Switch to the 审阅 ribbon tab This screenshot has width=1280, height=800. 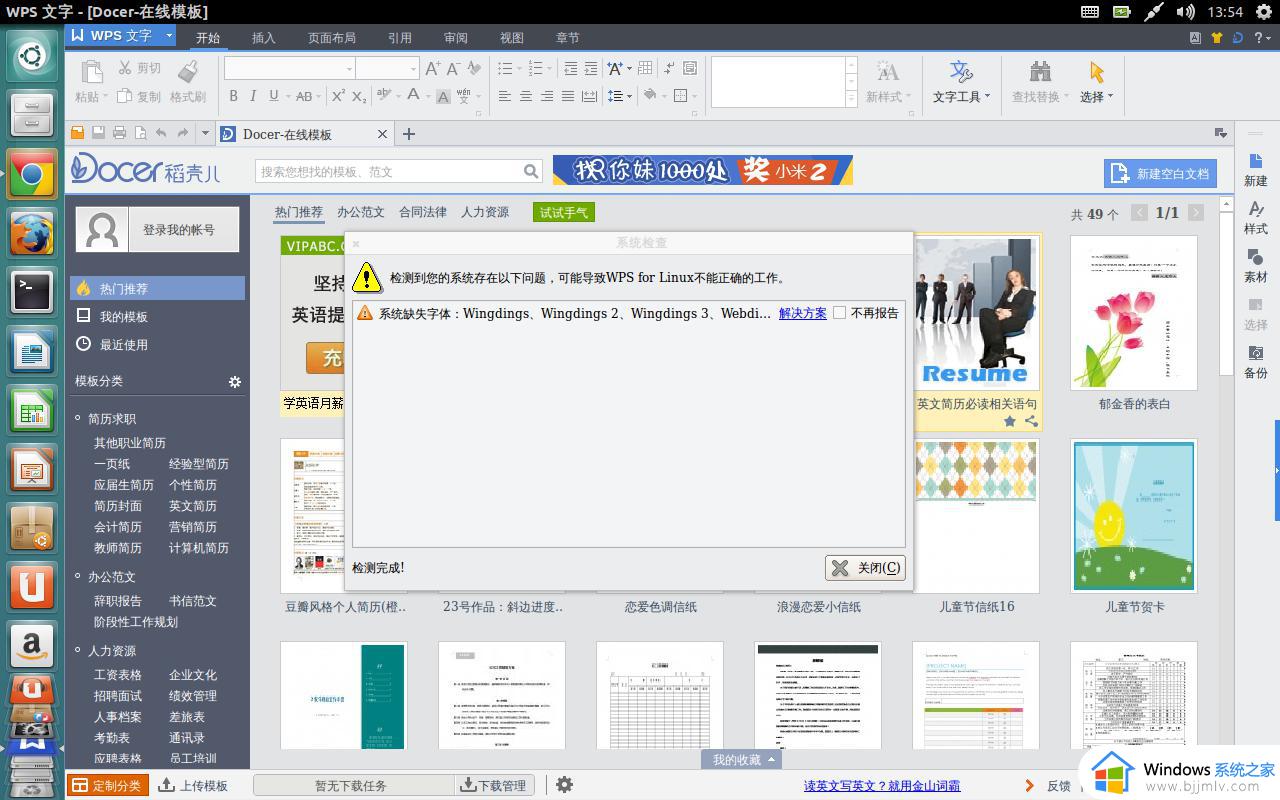[x=456, y=38]
